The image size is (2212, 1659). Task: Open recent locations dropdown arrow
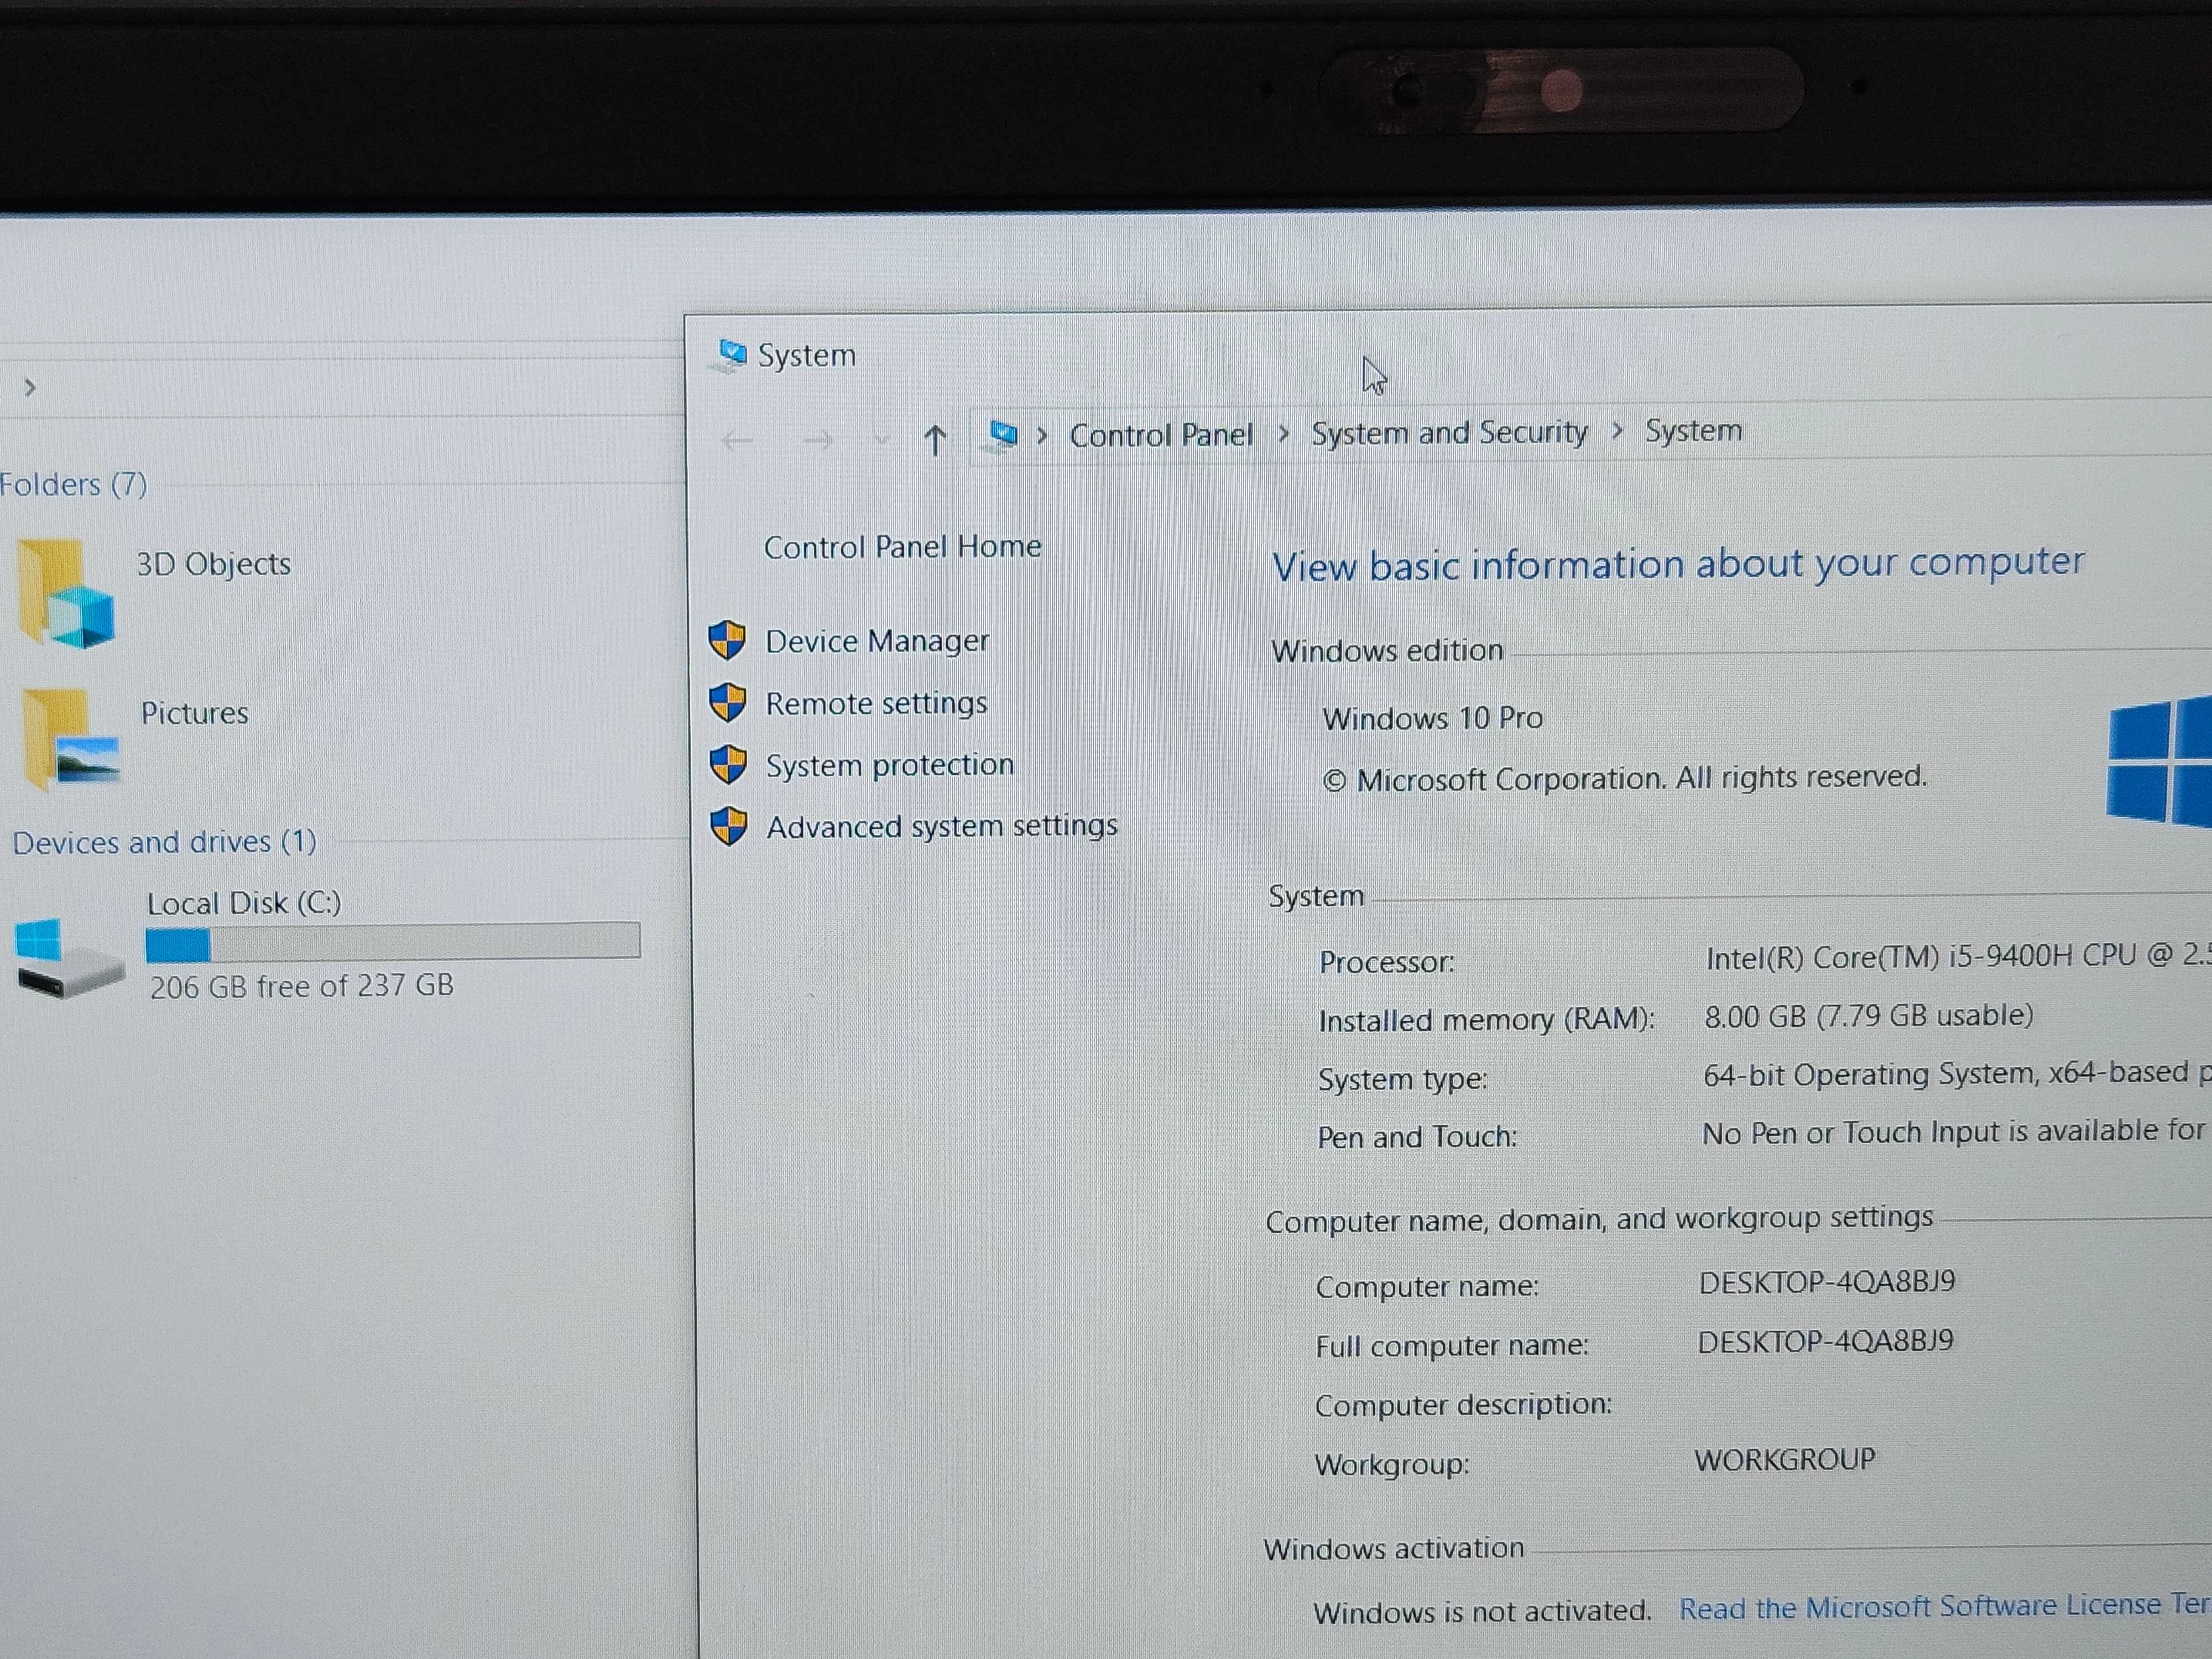point(881,439)
